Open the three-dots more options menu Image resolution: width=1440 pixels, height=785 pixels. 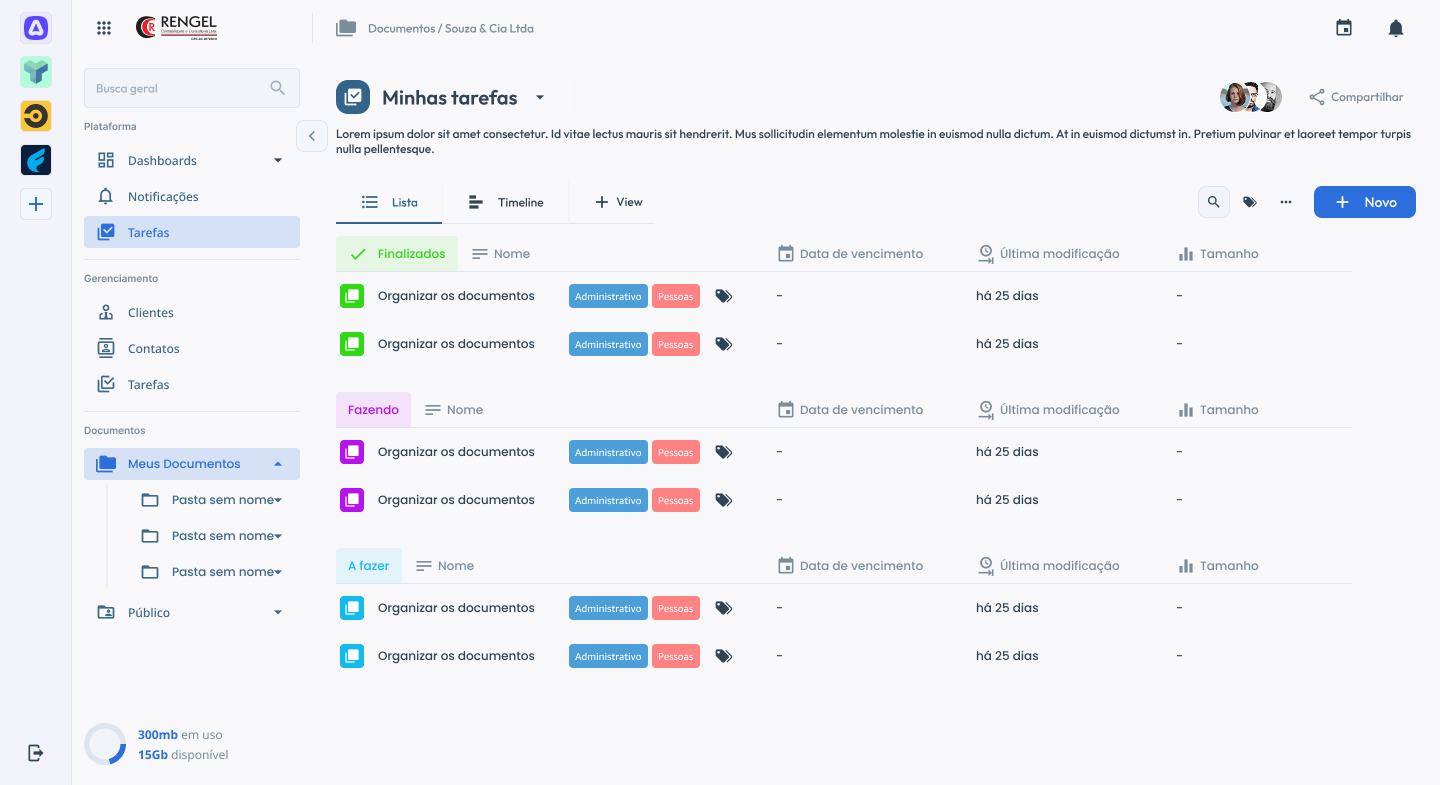1286,202
